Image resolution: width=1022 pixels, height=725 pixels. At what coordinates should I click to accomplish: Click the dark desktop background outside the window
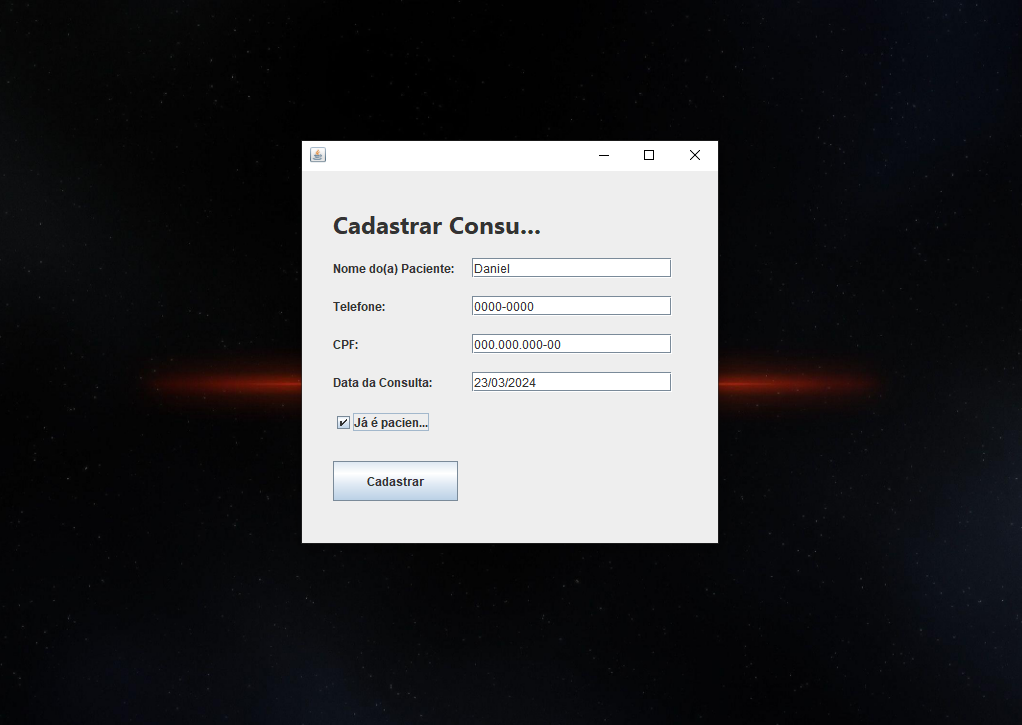150,600
